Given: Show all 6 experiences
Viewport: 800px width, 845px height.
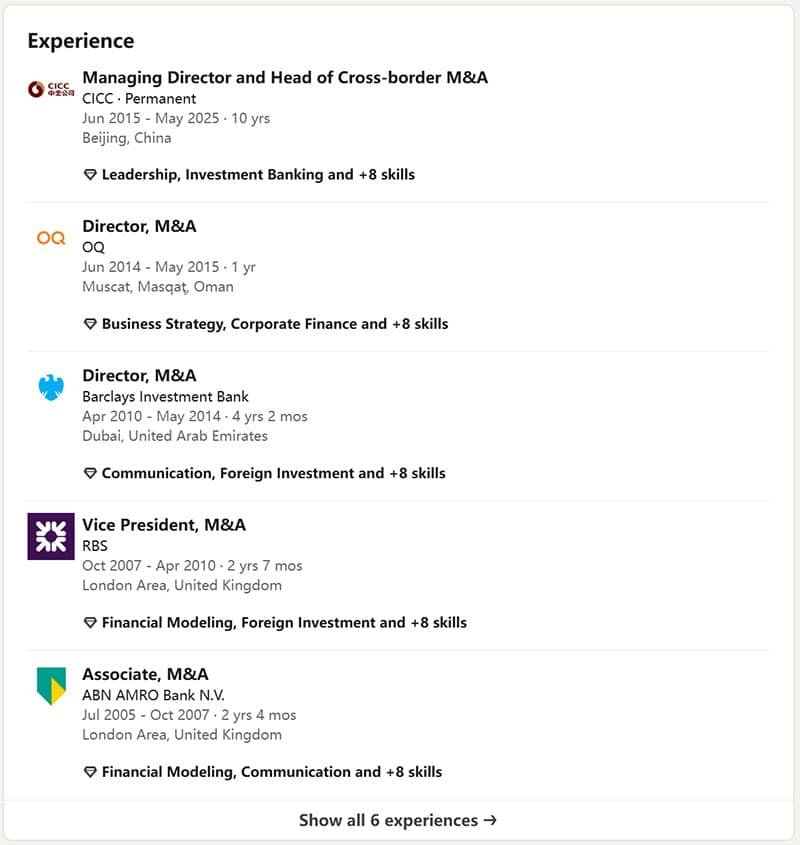Looking at the screenshot, I should (398, 821).
